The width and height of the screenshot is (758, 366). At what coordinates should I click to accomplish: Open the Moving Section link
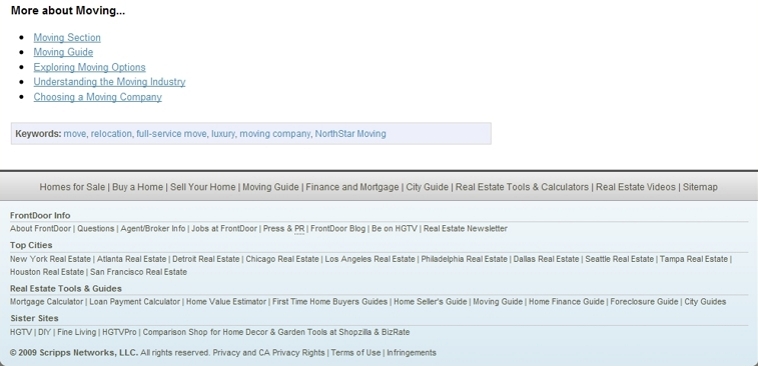(x=67, y=38)
